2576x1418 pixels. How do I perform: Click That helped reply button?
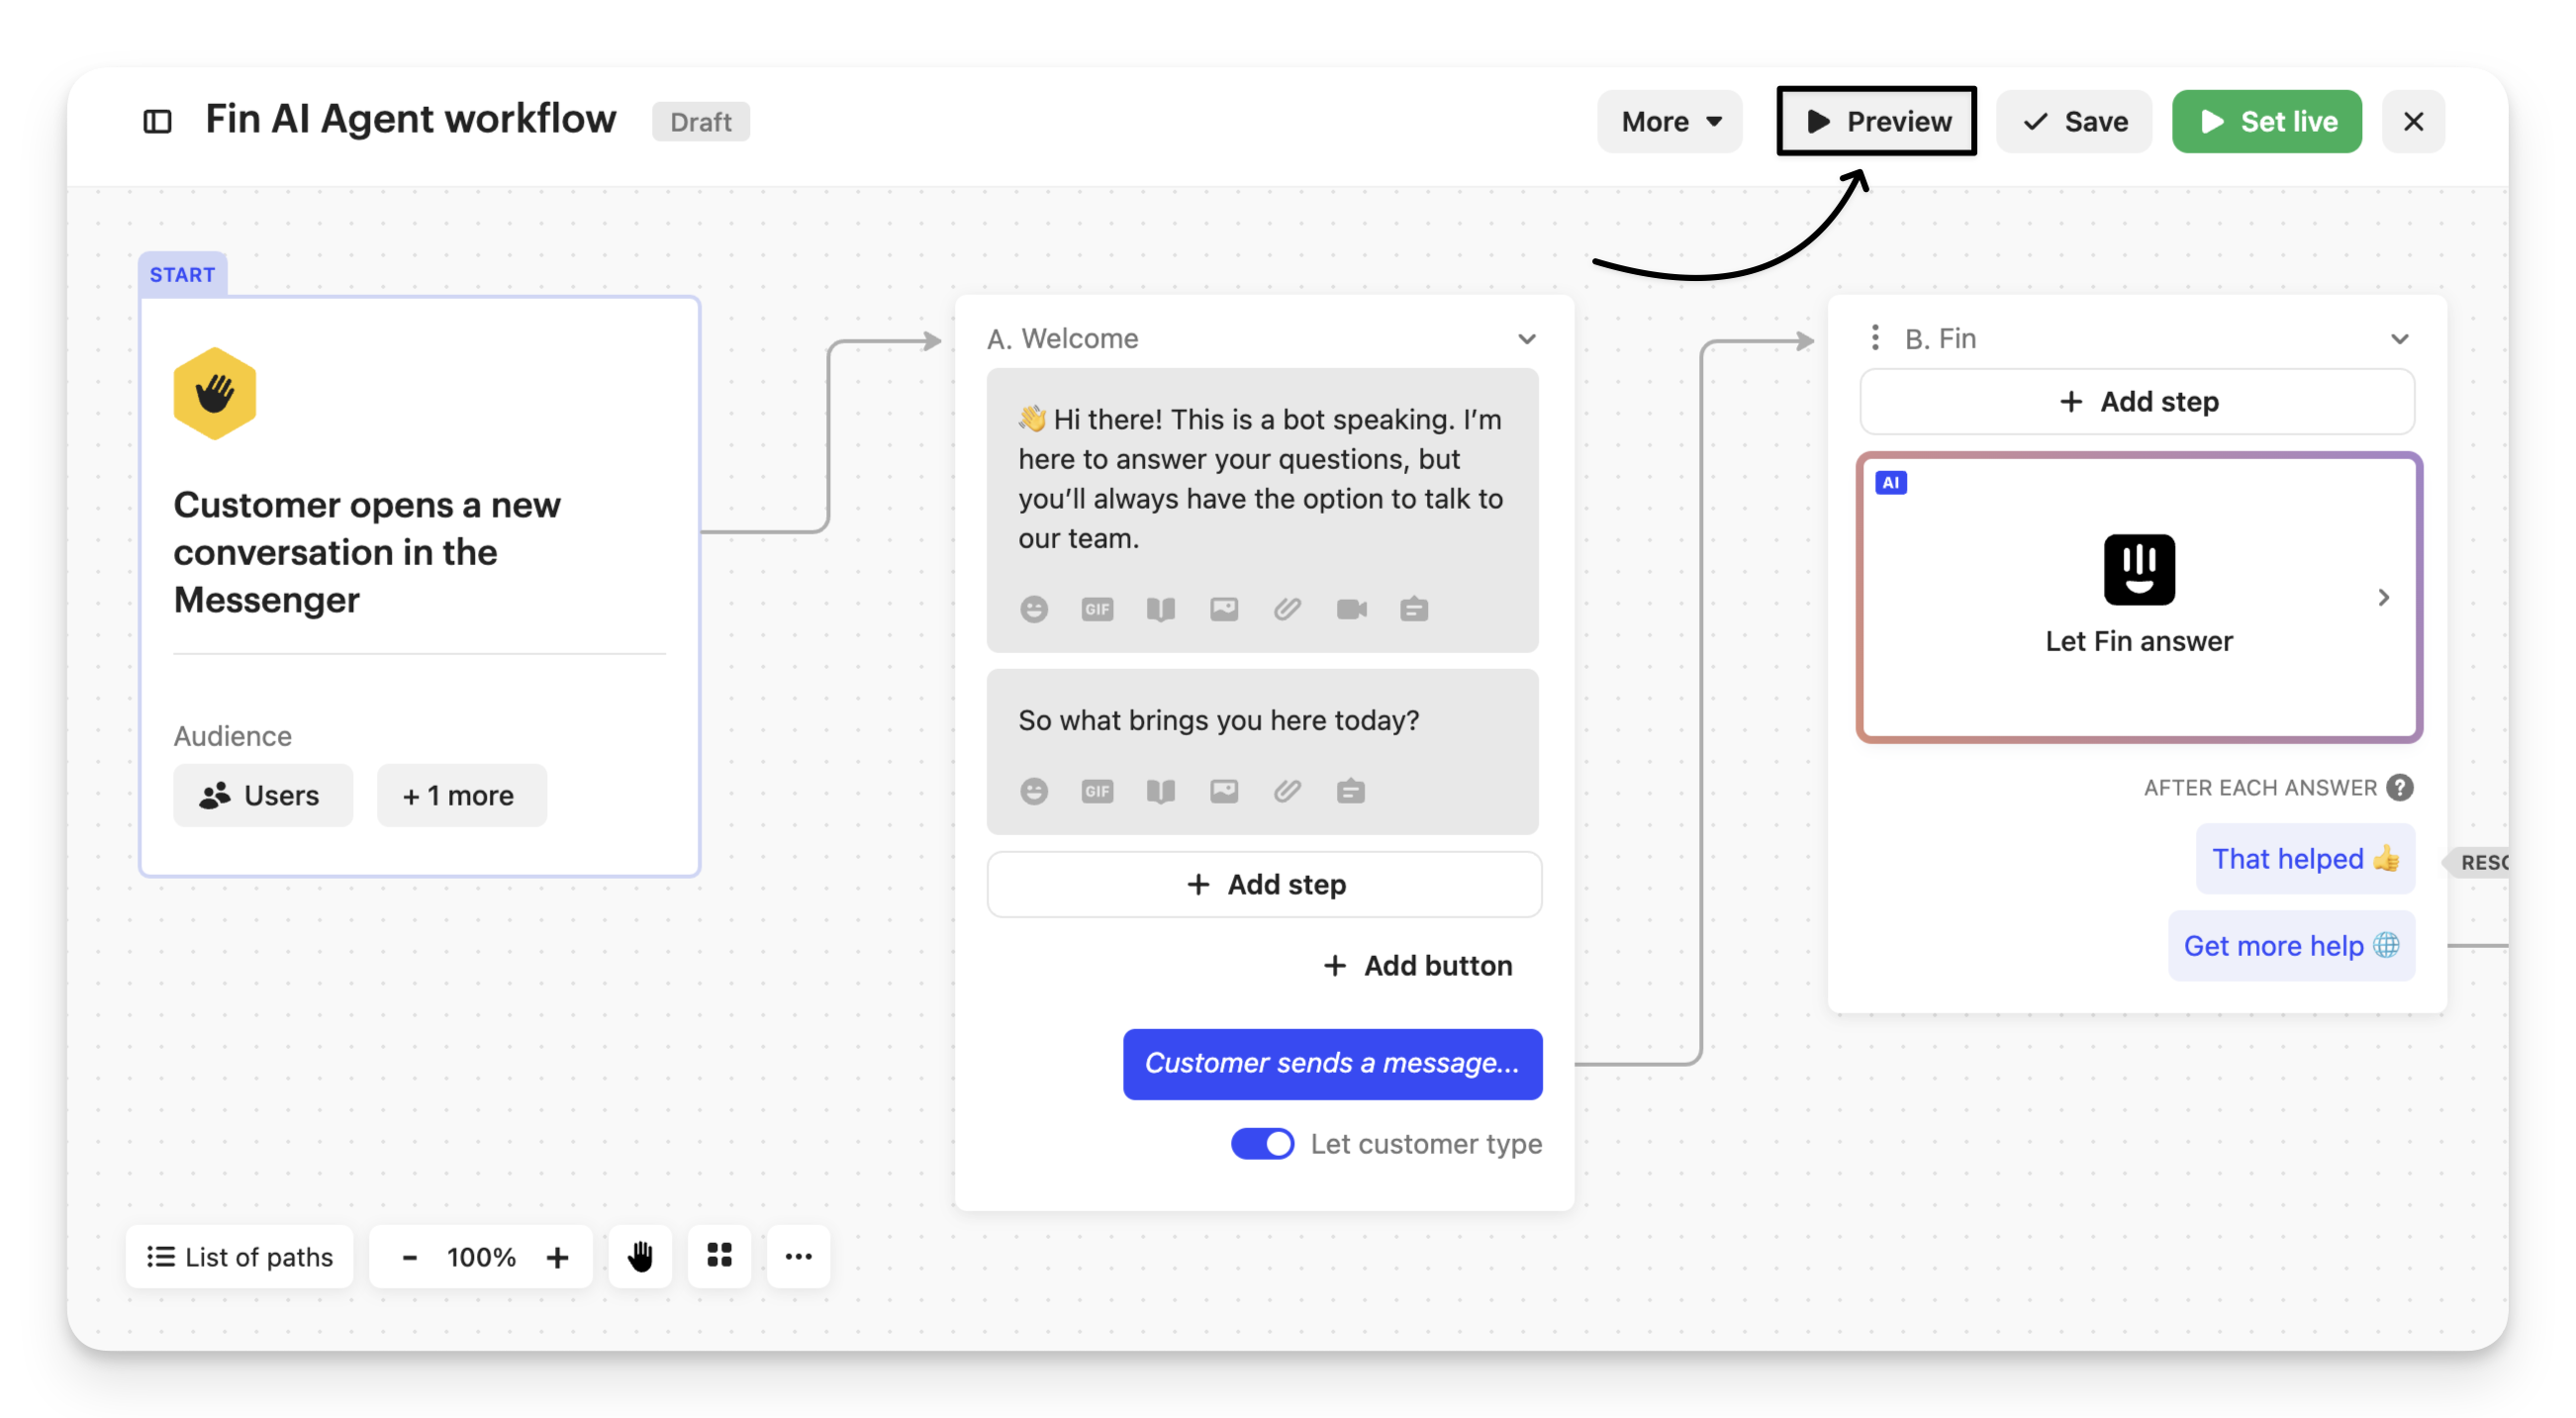point(2305,859)
